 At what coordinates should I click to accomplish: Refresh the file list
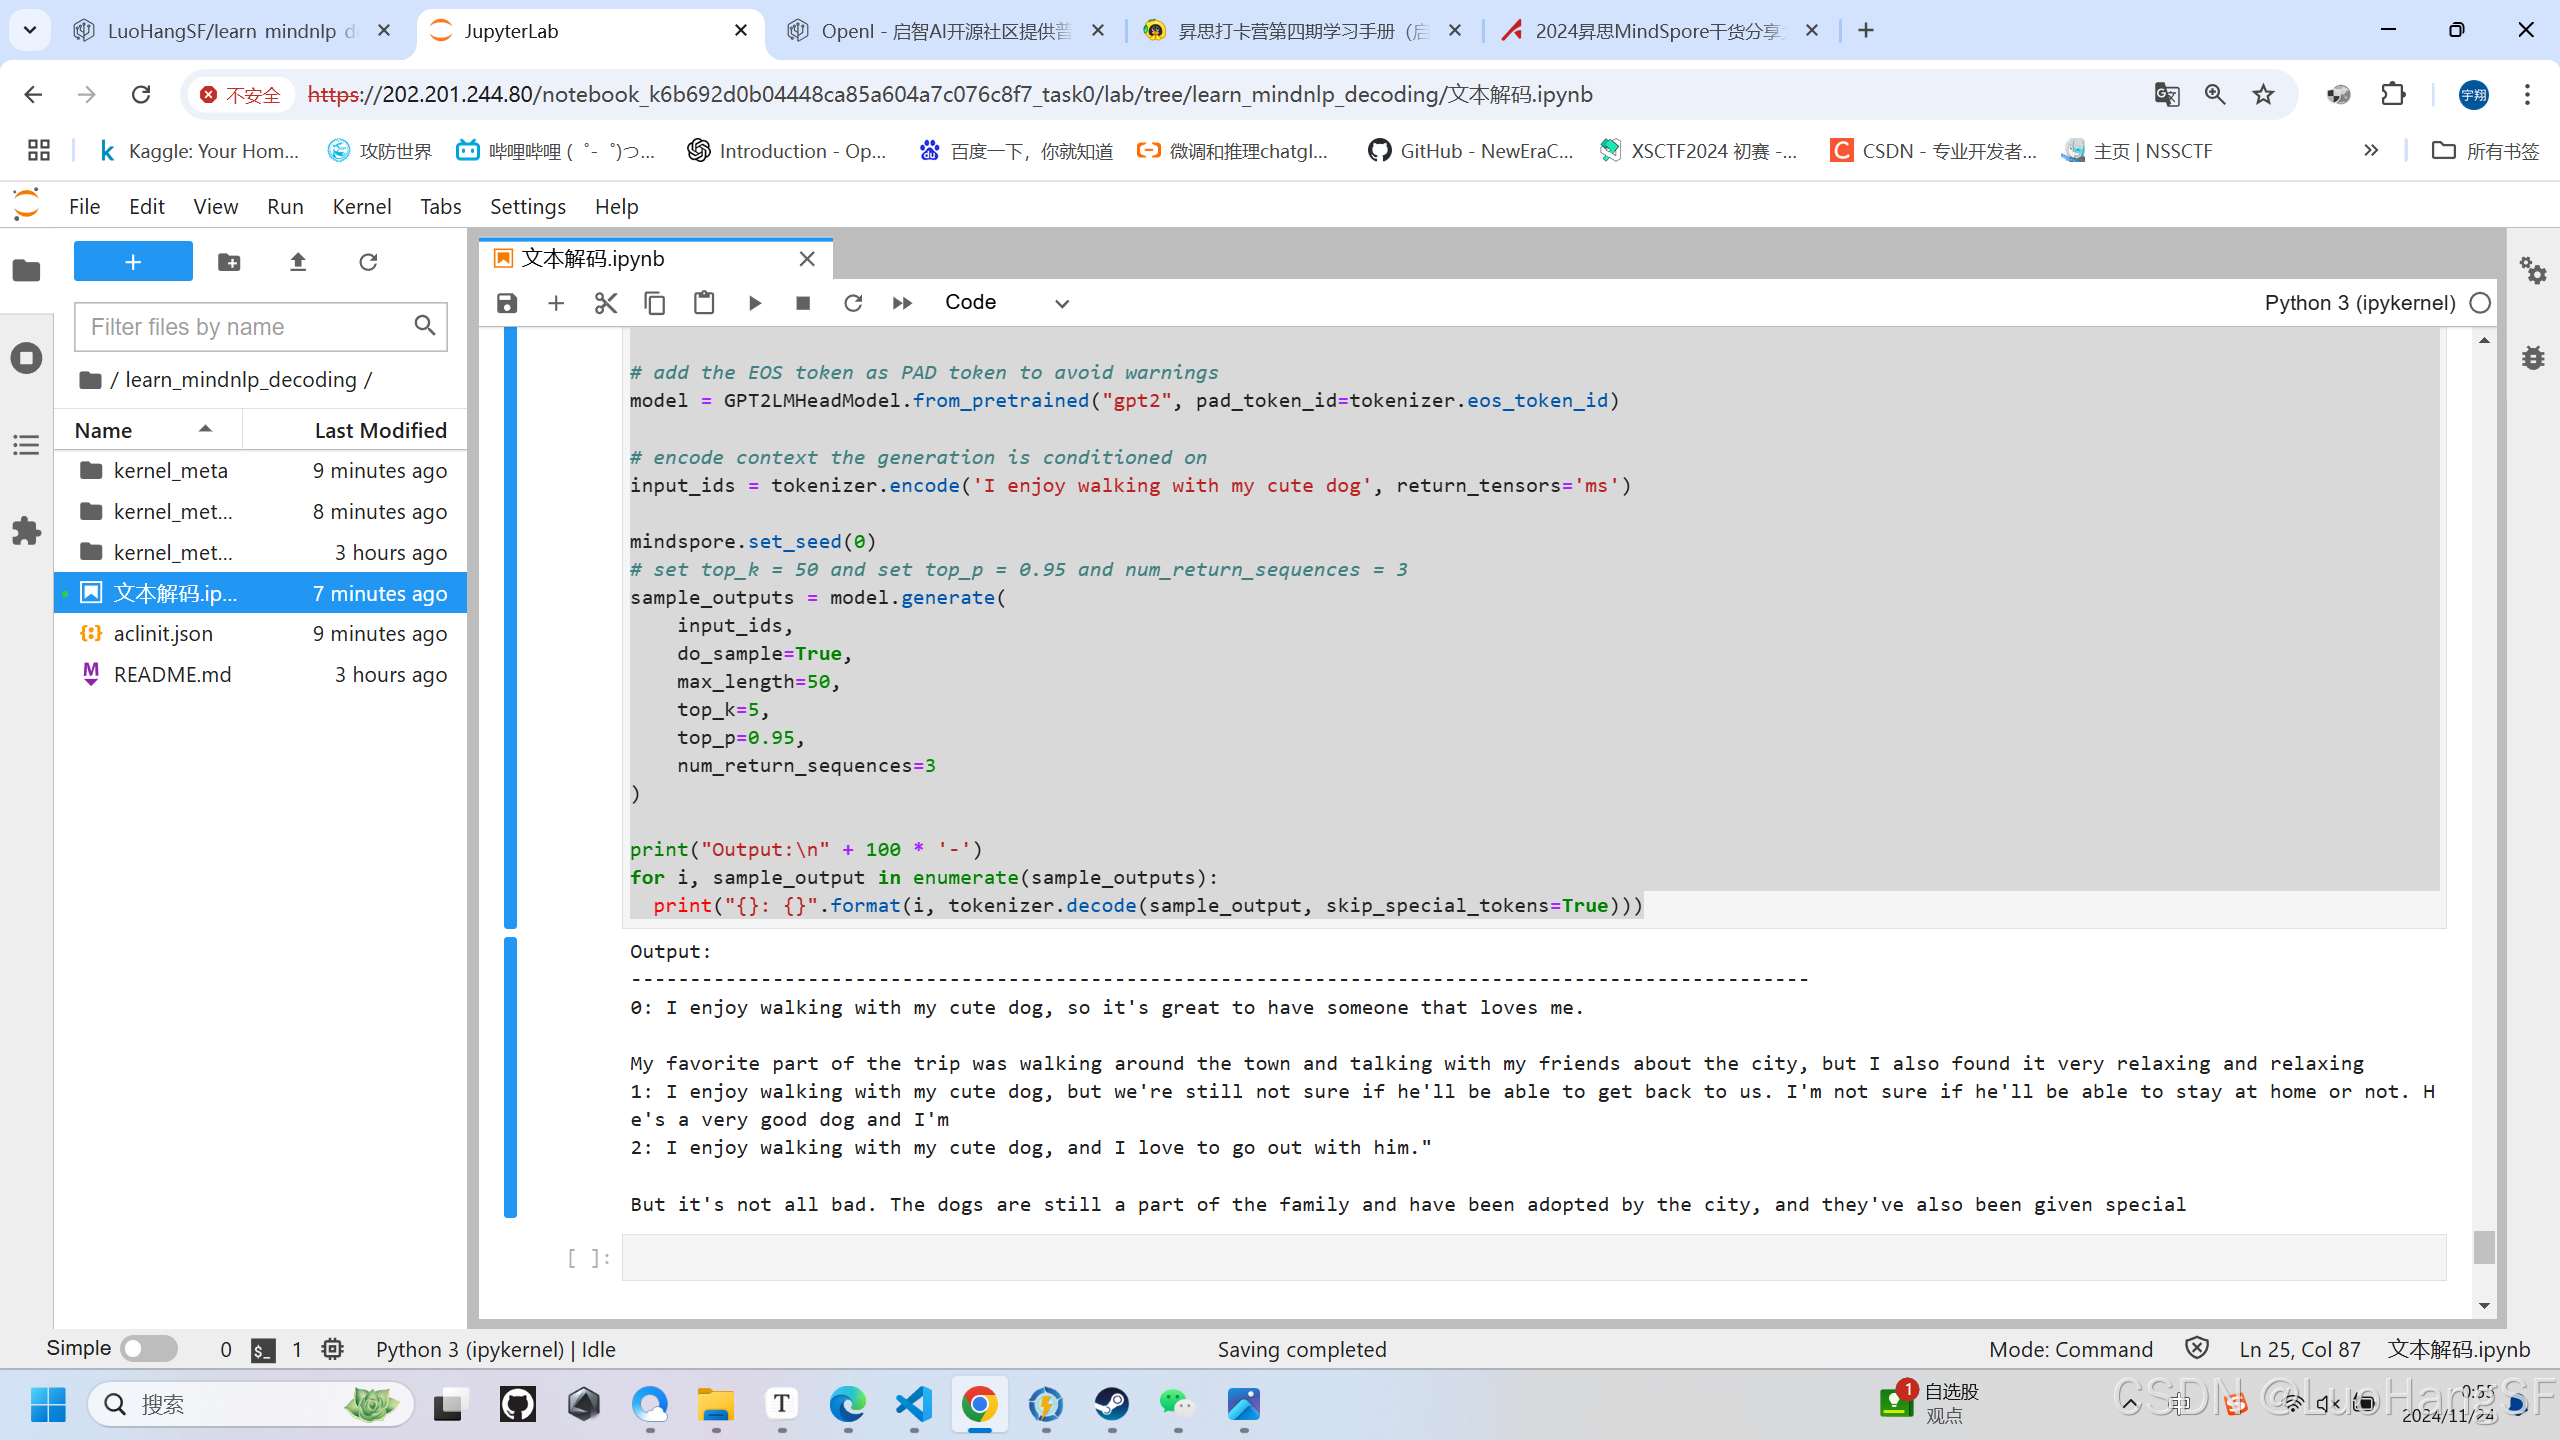tap(368, 262)
